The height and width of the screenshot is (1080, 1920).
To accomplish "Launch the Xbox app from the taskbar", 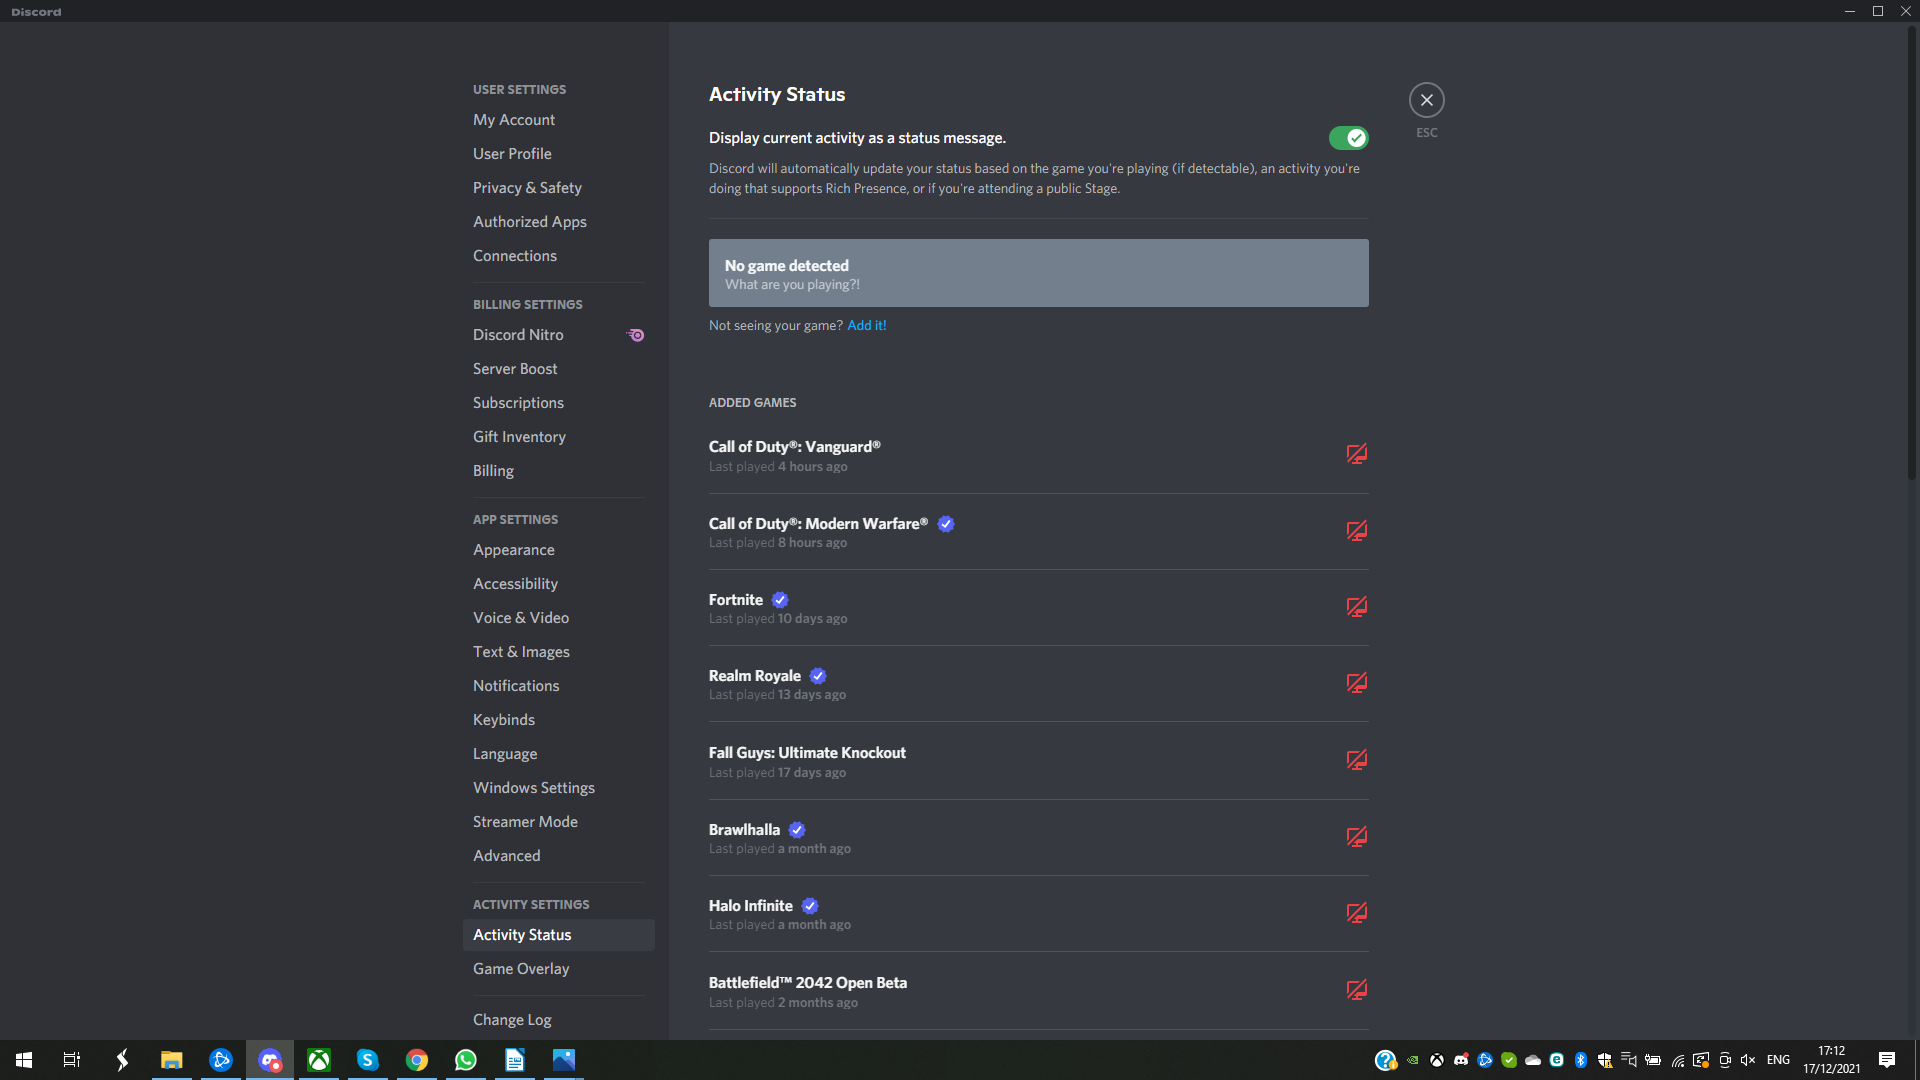I will click(319, 1060).
